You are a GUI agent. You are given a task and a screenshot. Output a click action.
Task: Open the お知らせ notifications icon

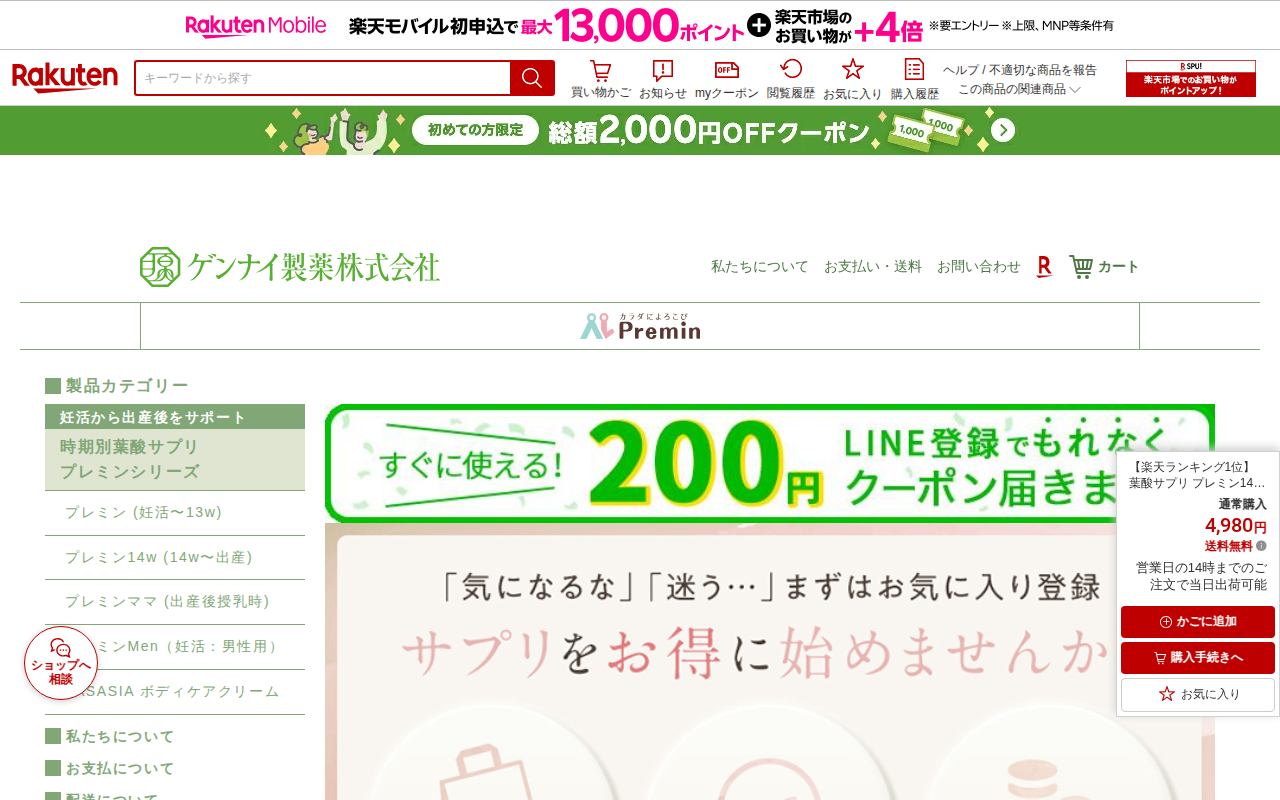(662, 79)
